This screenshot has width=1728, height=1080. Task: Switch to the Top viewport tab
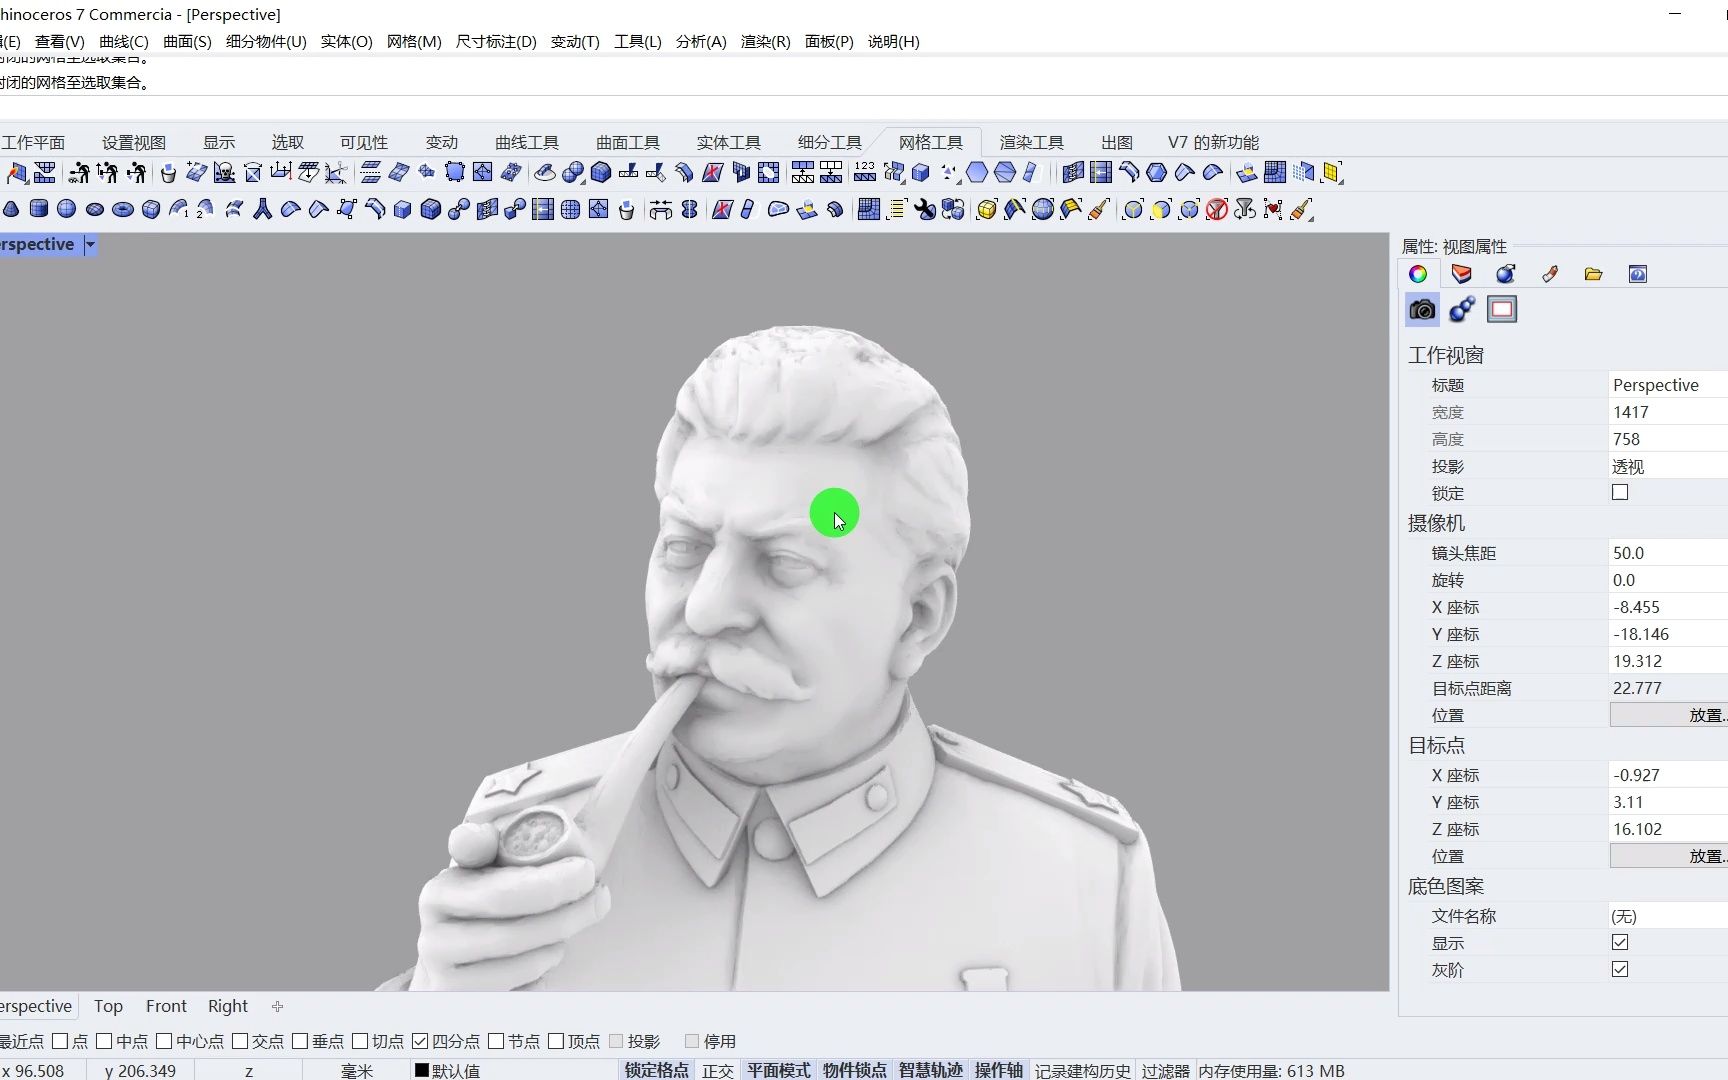(108, 1006)
